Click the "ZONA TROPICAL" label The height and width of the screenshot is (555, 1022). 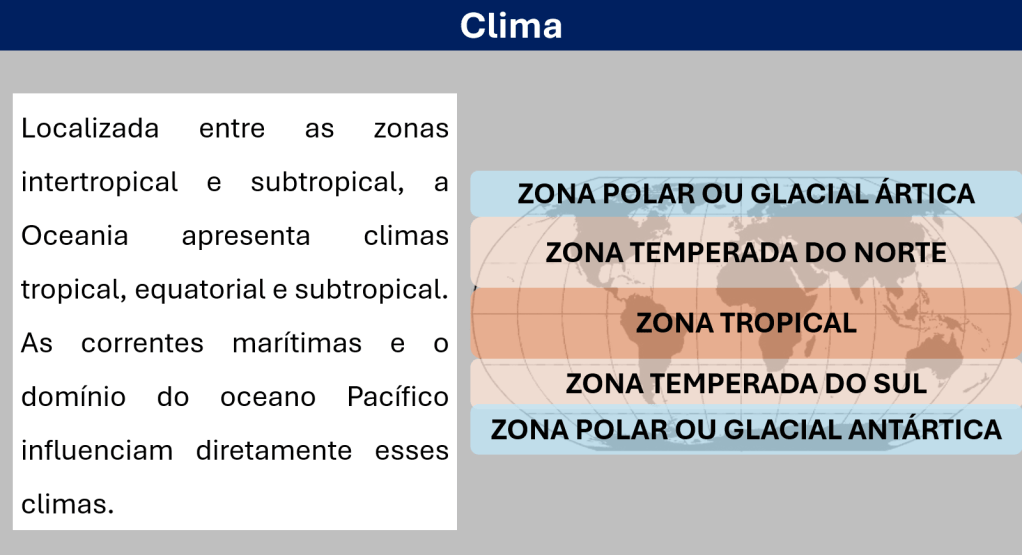[x=746, y=323]
